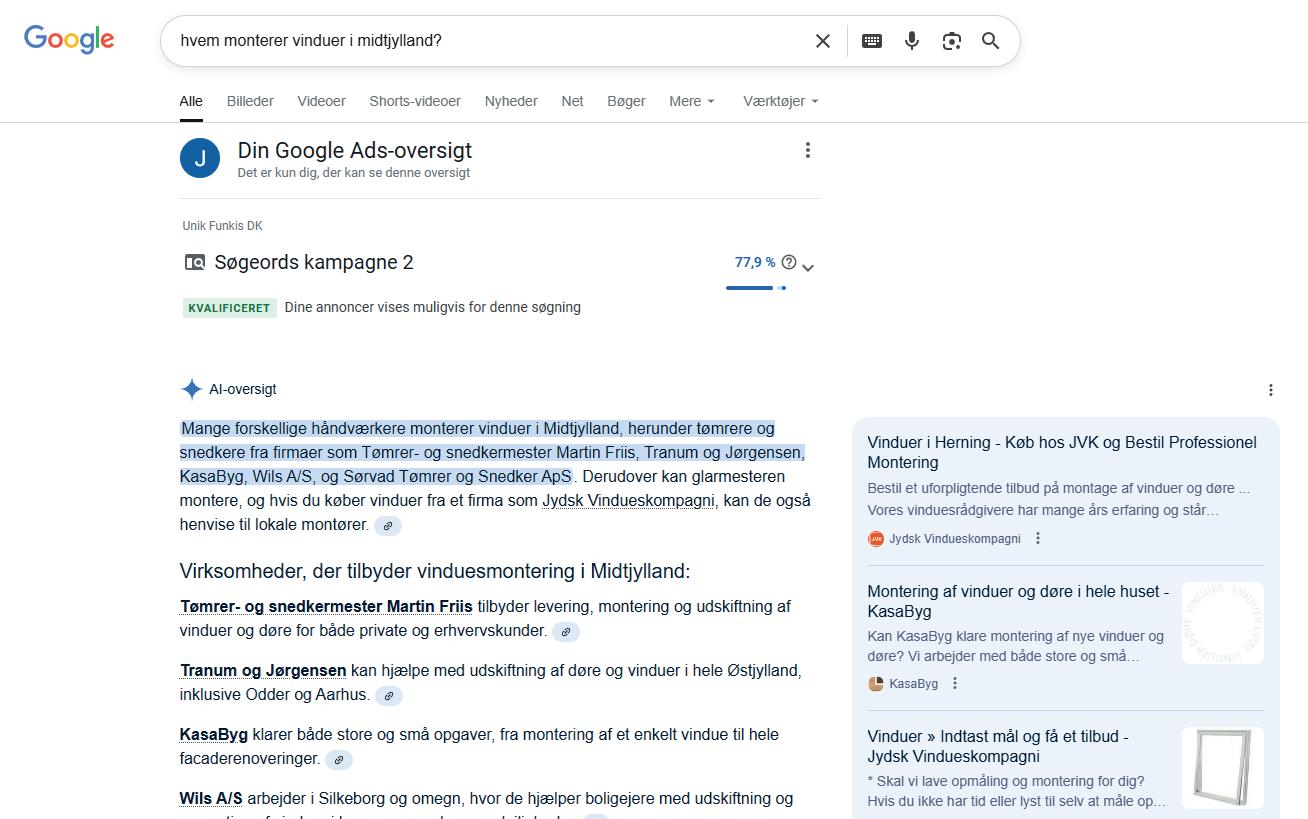
Task: Open the KasaByg card's circular logo thumbnail
Action: click(x=1223, y=623)
